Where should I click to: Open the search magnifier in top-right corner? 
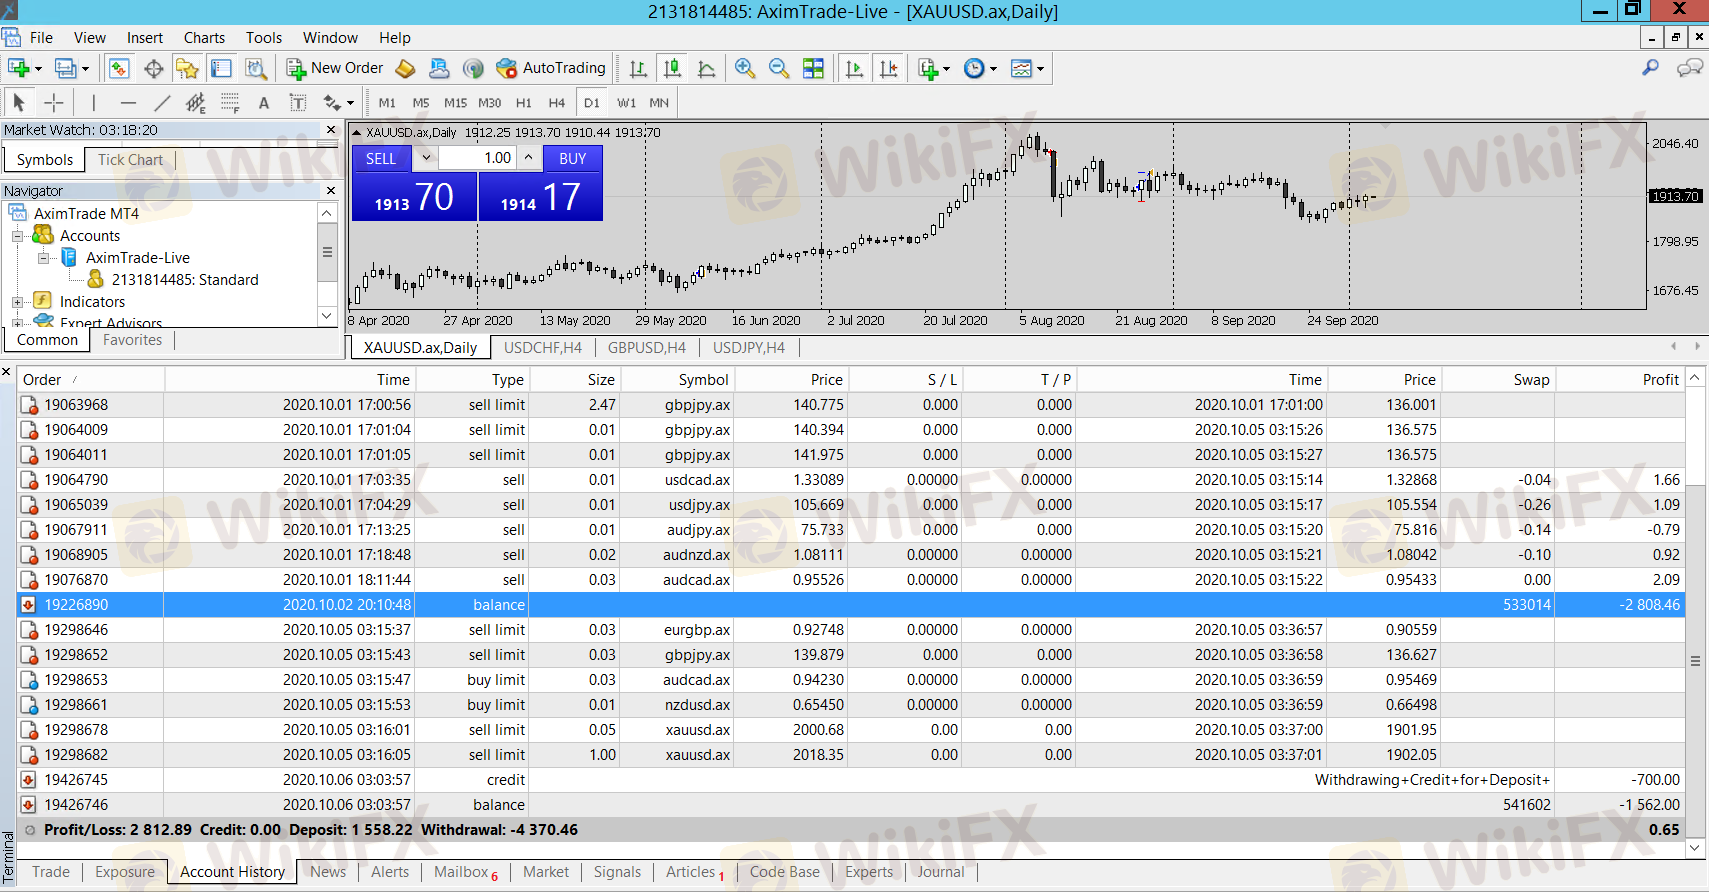[1650, 68]
